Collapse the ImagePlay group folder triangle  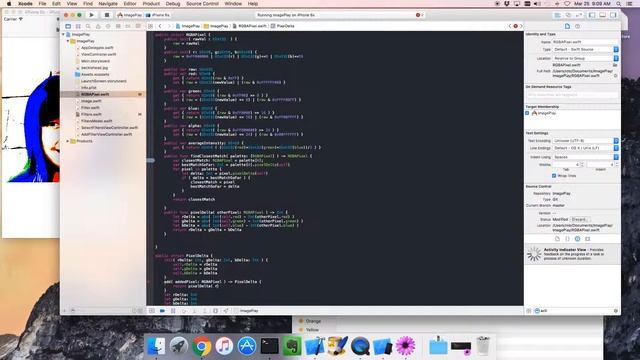[x=68, y=41]
